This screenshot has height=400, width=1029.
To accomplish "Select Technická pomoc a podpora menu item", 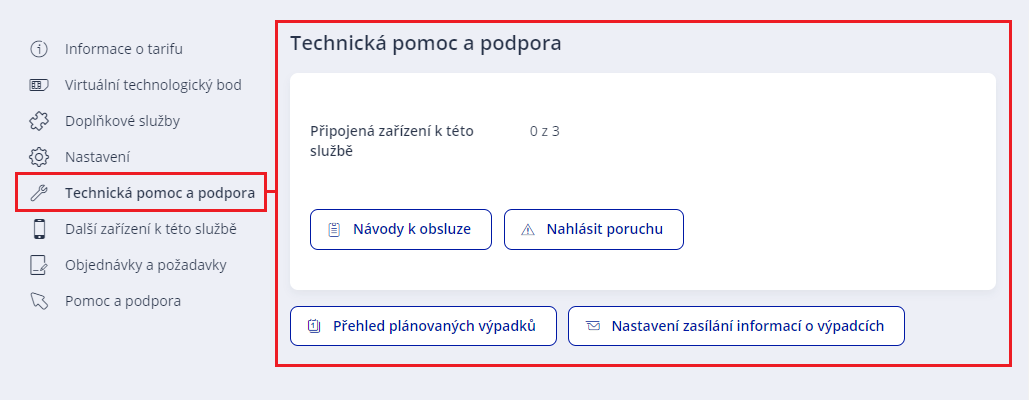I will tap(160, 193).
